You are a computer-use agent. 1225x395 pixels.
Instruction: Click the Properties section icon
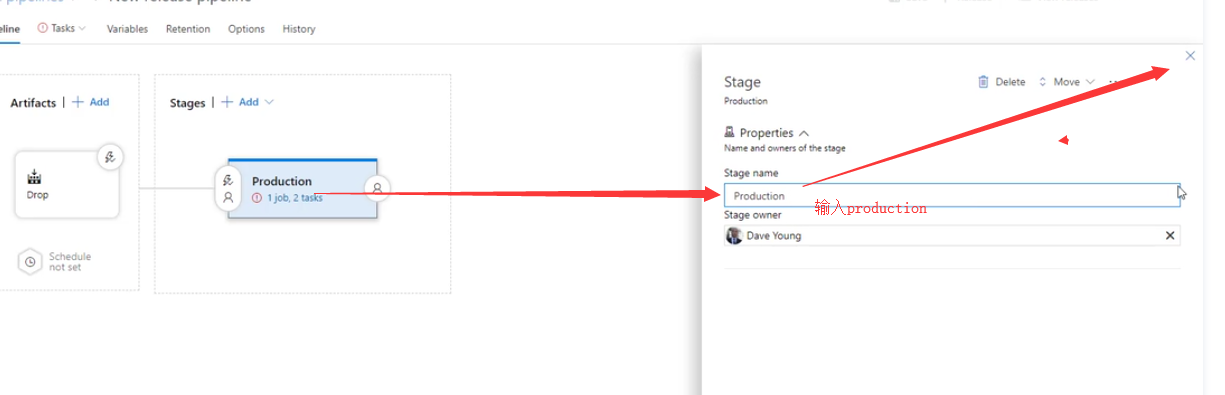tap(729, 132)
